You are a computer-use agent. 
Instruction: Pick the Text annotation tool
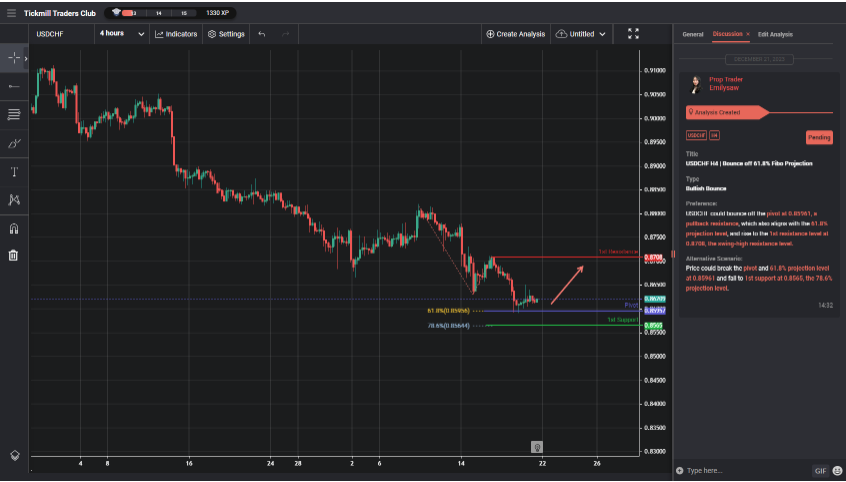14,172
